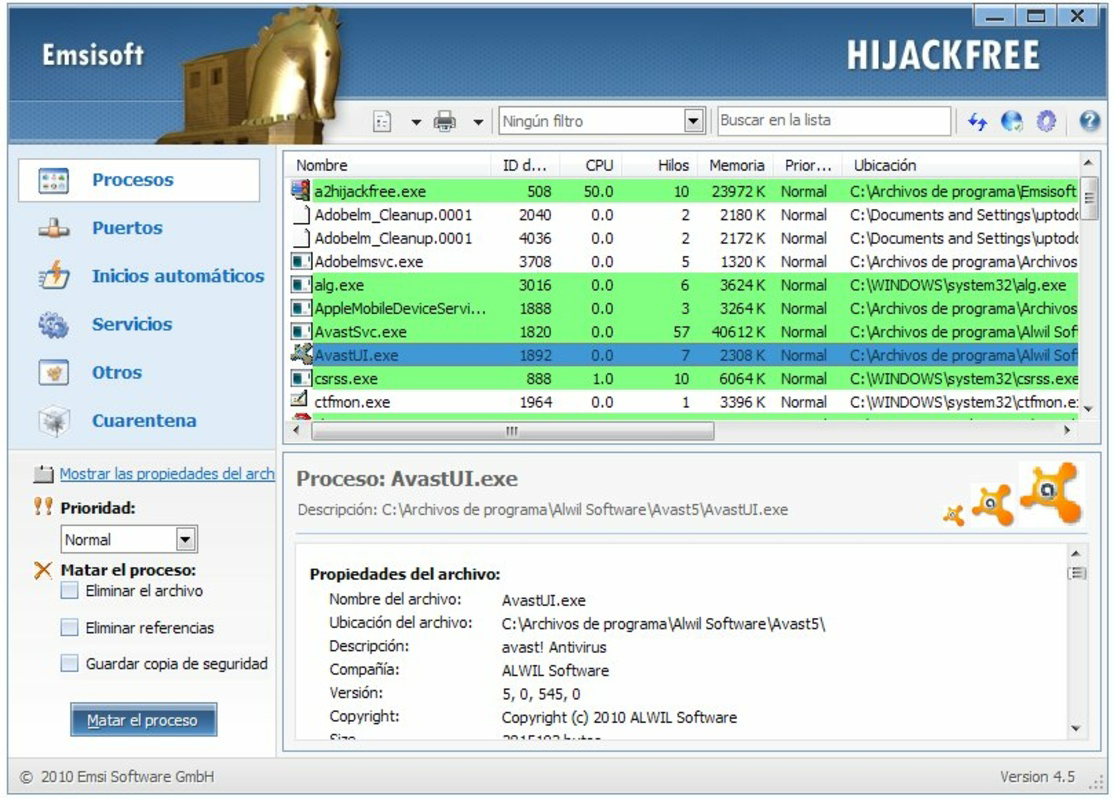The width and height of the screenshot is (1114, 800).
Task: Enable 'Guardar copia de seguridad' checkbox
Action: (70, 664)
